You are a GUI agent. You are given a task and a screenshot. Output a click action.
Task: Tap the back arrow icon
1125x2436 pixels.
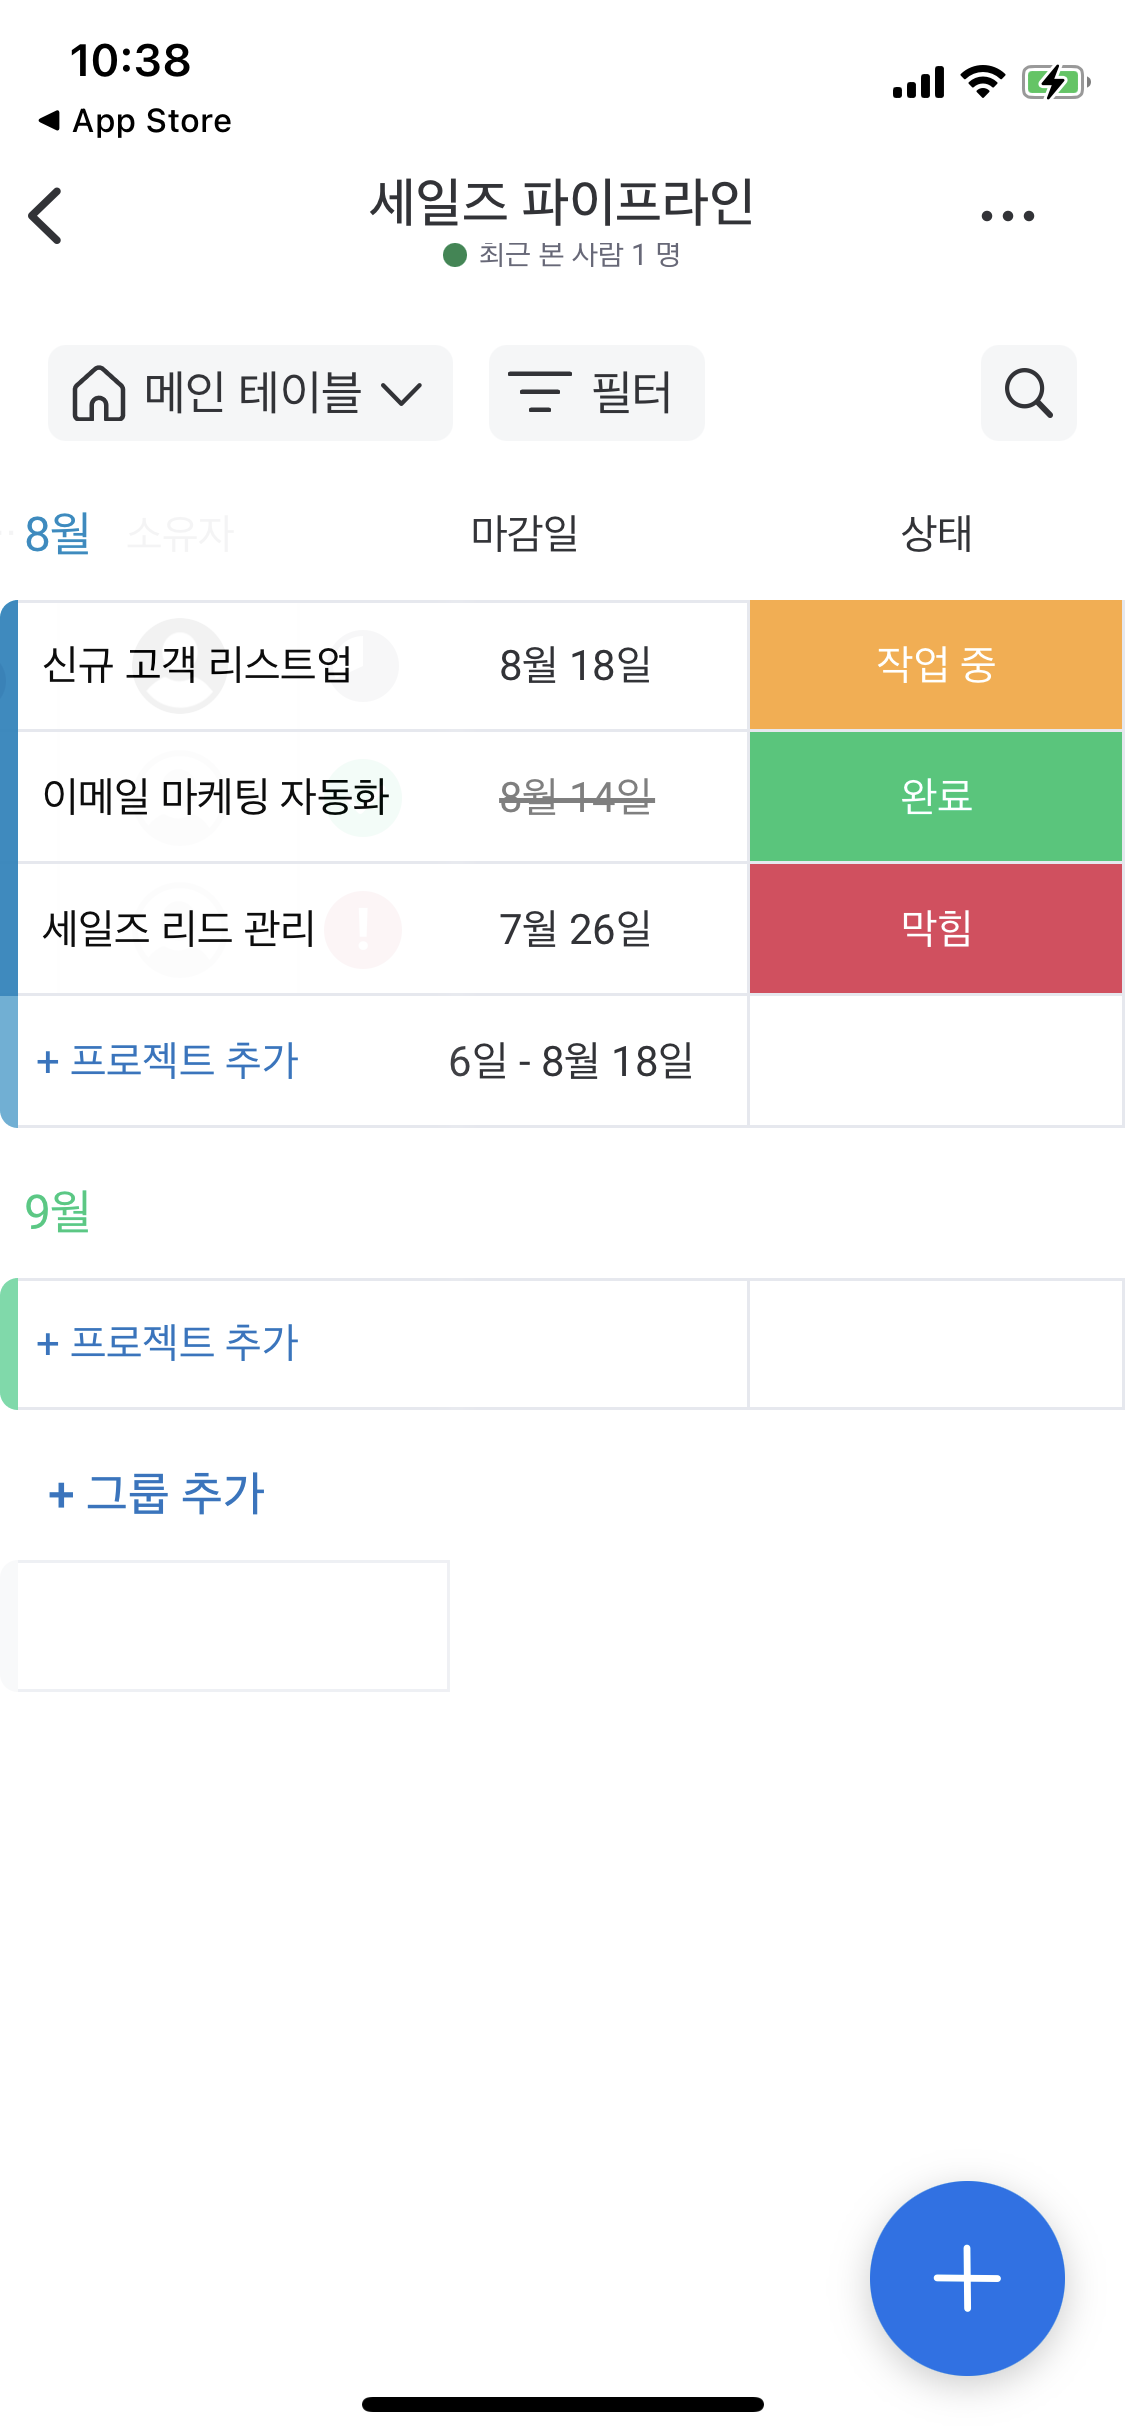46,215
